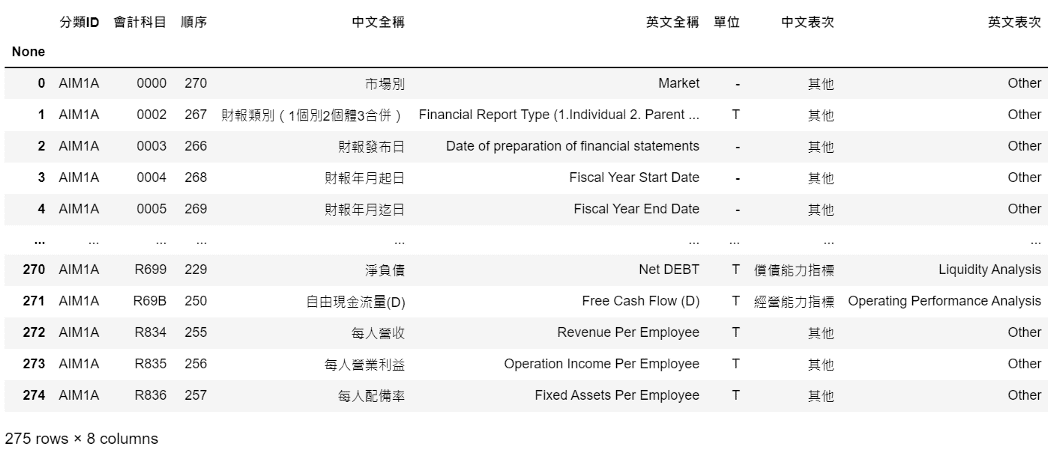
Task: Click the "Free Cash Flow (D)" cell
Action: coord(641,301)
